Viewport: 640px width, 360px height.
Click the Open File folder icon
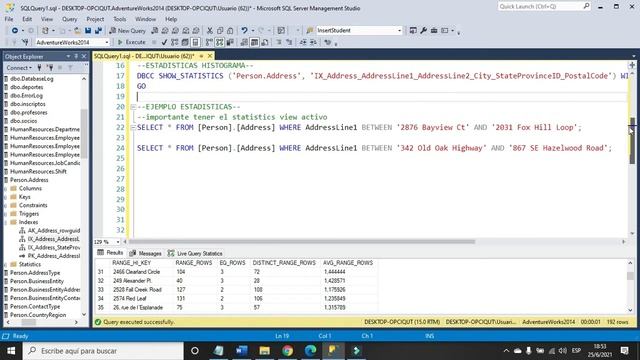click(77, 31)
